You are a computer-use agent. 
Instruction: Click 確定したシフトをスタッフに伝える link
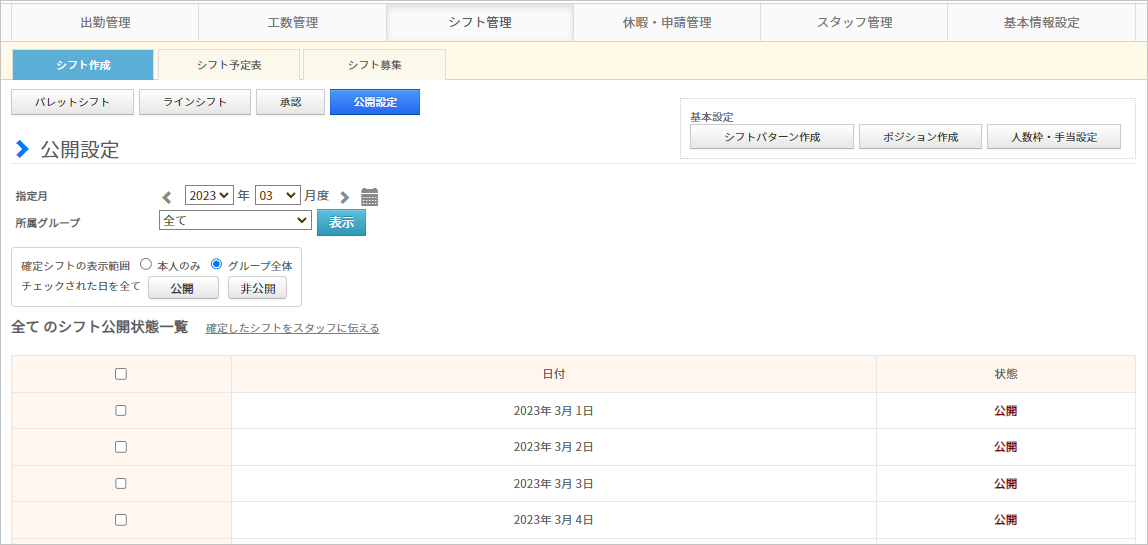(292, 328)
